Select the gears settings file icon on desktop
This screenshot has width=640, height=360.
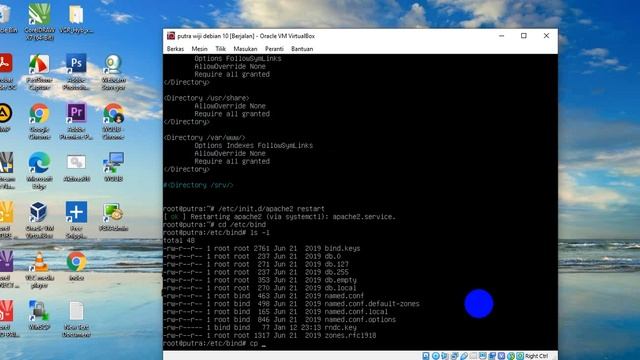76,167
